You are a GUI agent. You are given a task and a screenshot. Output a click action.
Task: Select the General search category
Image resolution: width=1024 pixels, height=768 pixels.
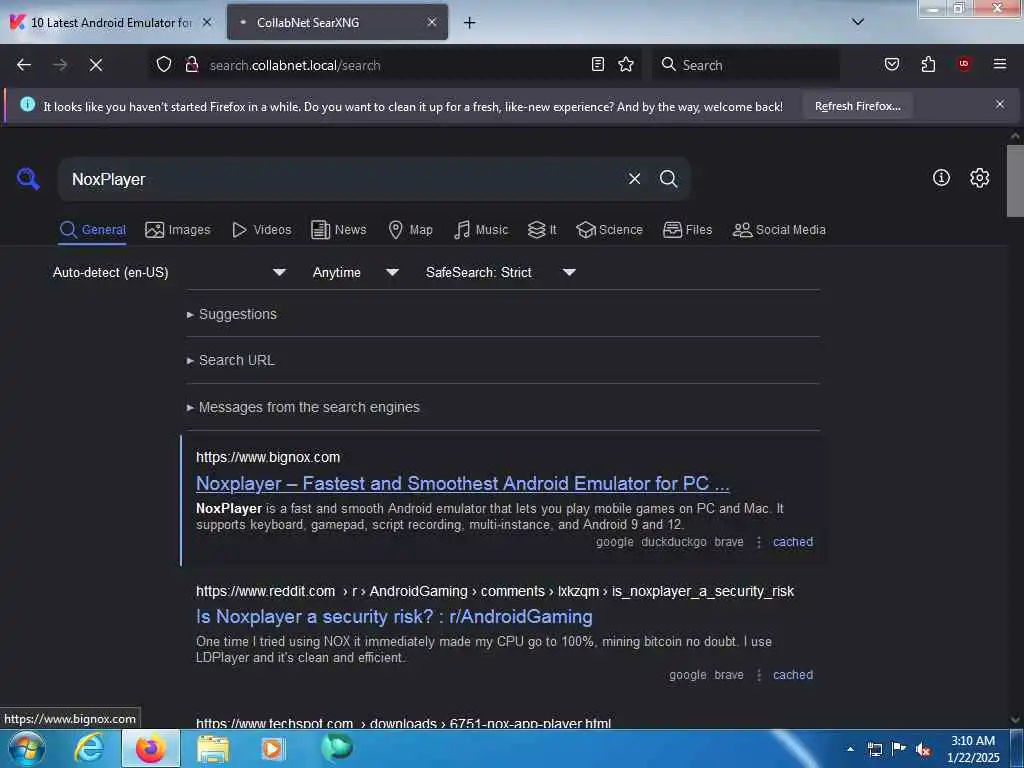click(x=92, y=230)
